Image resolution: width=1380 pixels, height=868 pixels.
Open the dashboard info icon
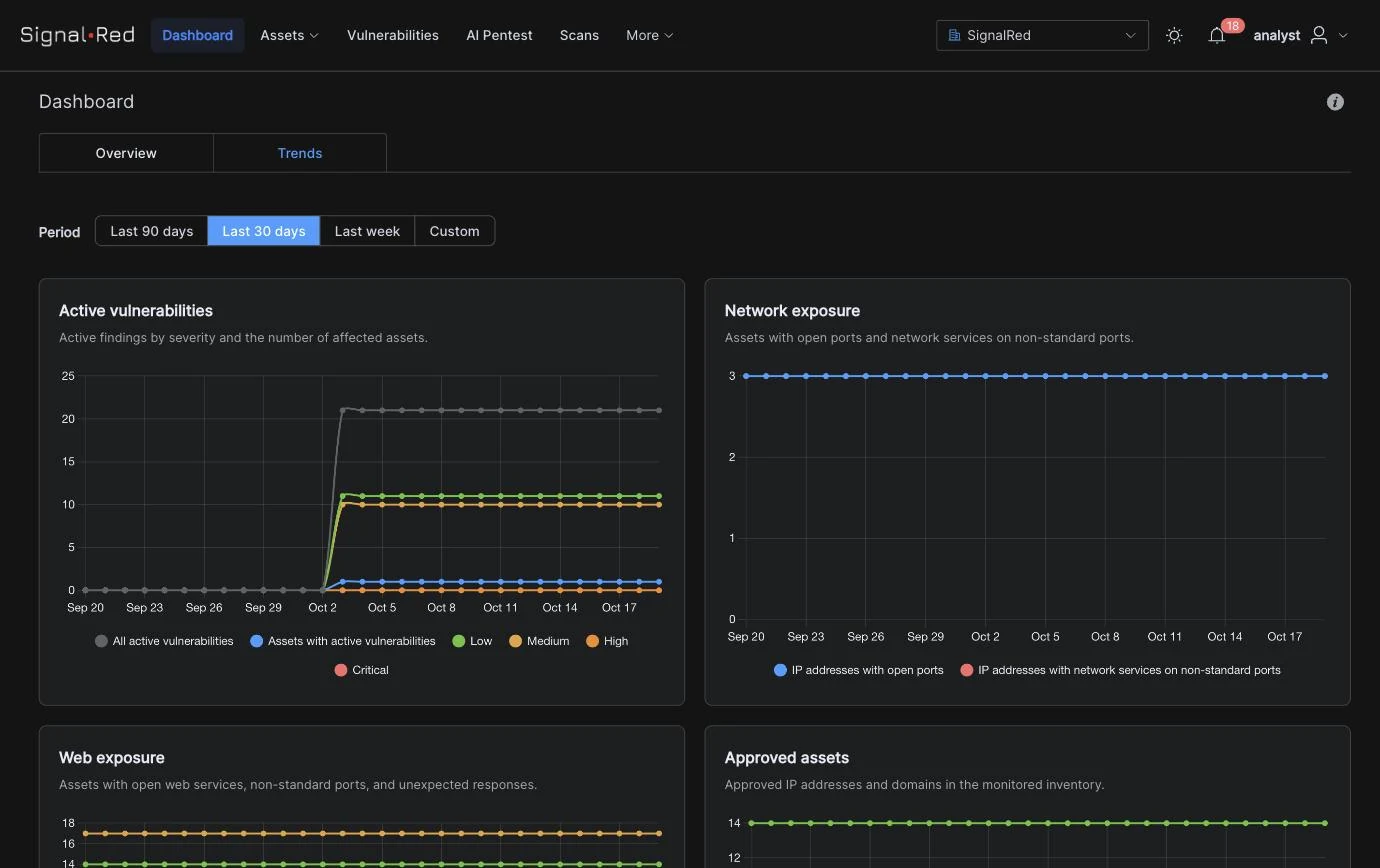point(1335,102)
